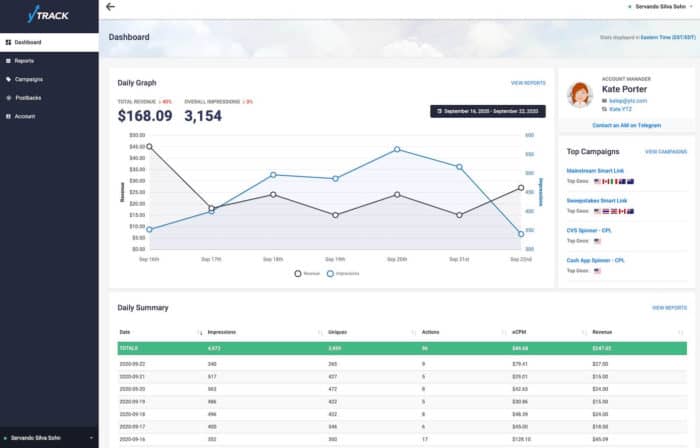Image resolution: width=700 pixels, height=448 pixels.
Task: Toggle Impressions series in chart legend
Action: coord(343,274)
